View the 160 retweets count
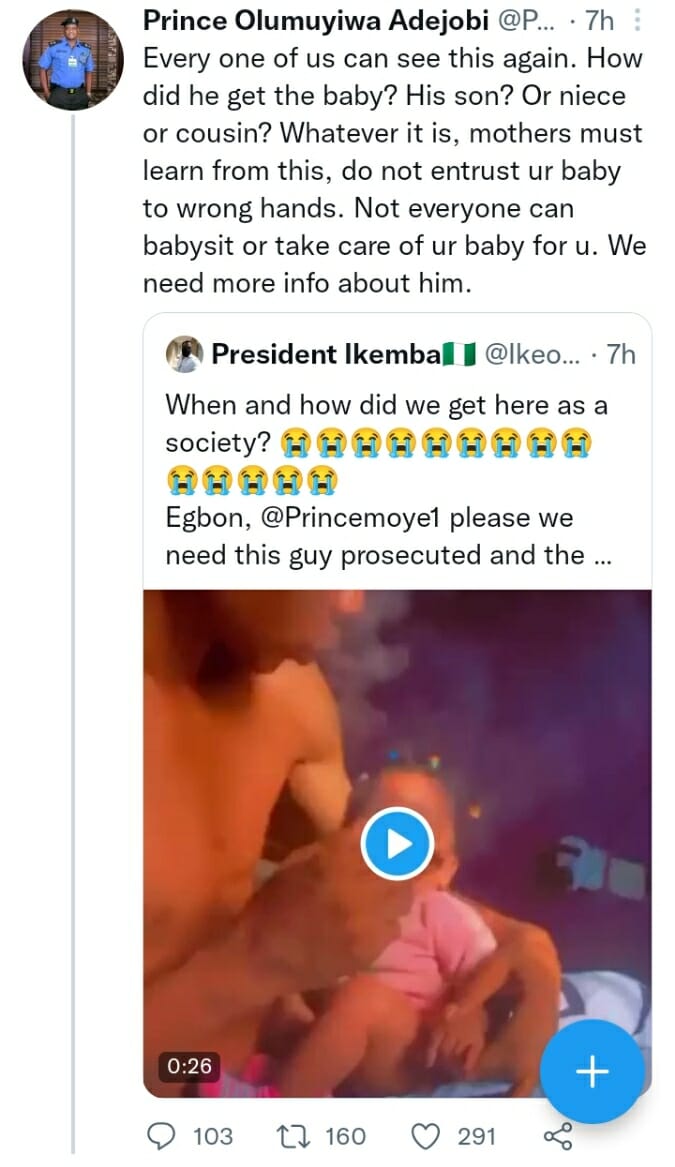675x1167 pixels. click(x=345, y=1136)
